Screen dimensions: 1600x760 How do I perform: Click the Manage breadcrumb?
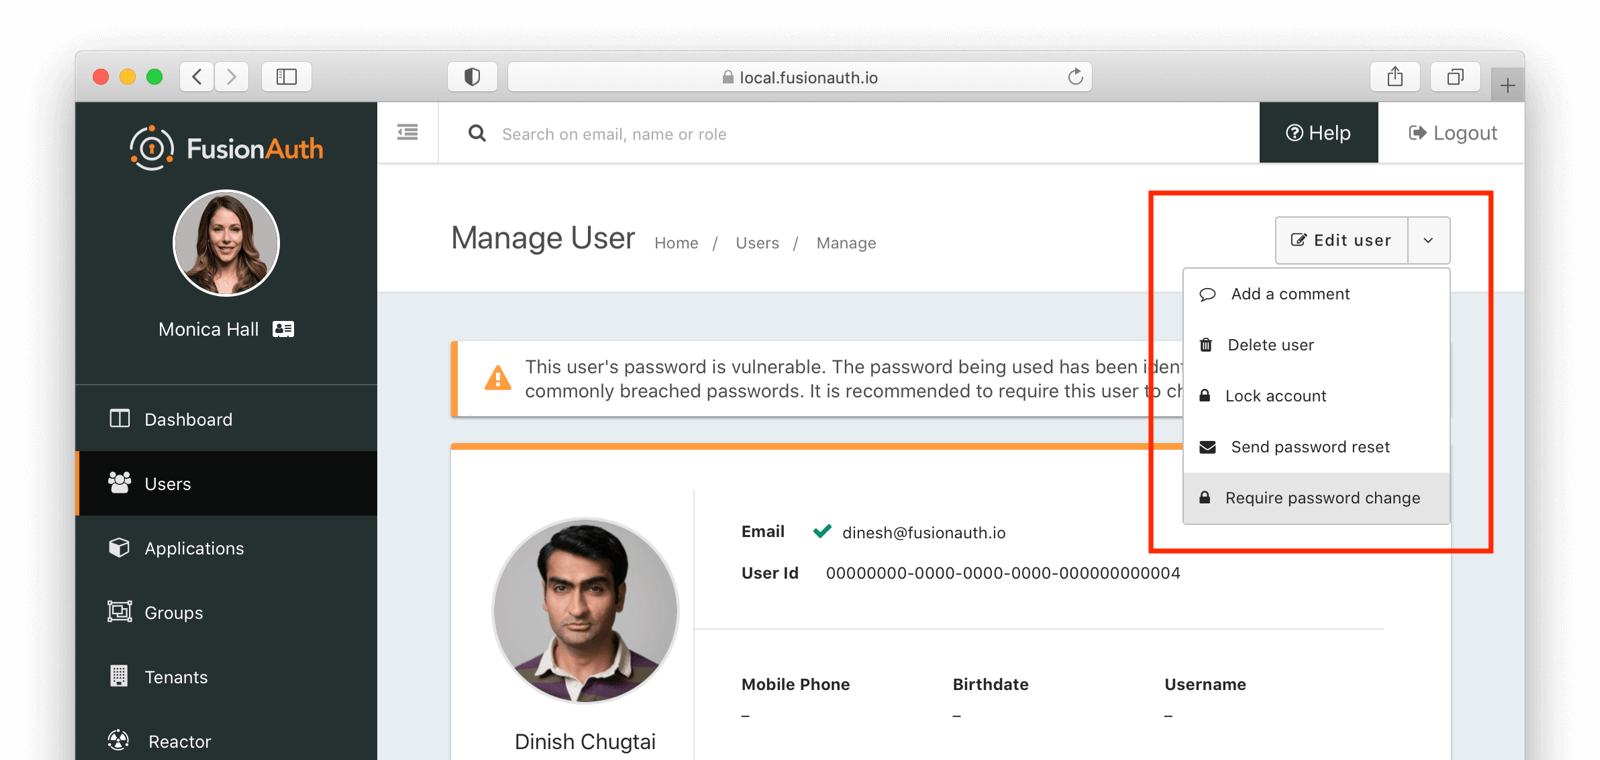(x=846, y=243)
